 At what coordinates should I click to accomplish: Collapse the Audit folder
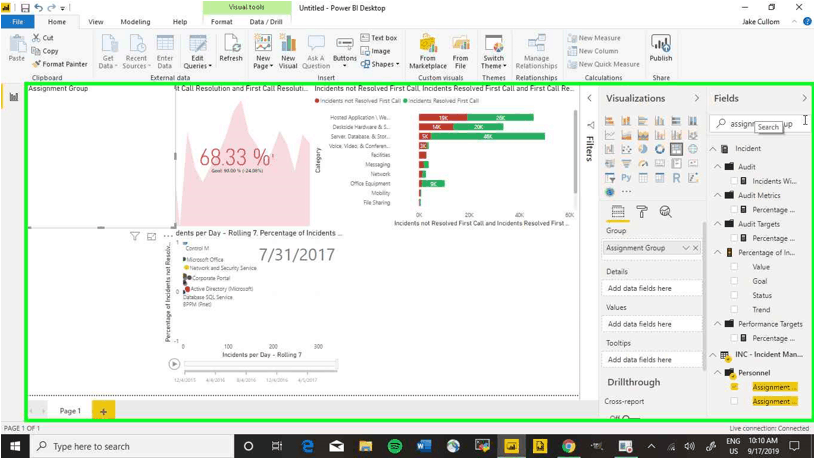pos(718,167)
